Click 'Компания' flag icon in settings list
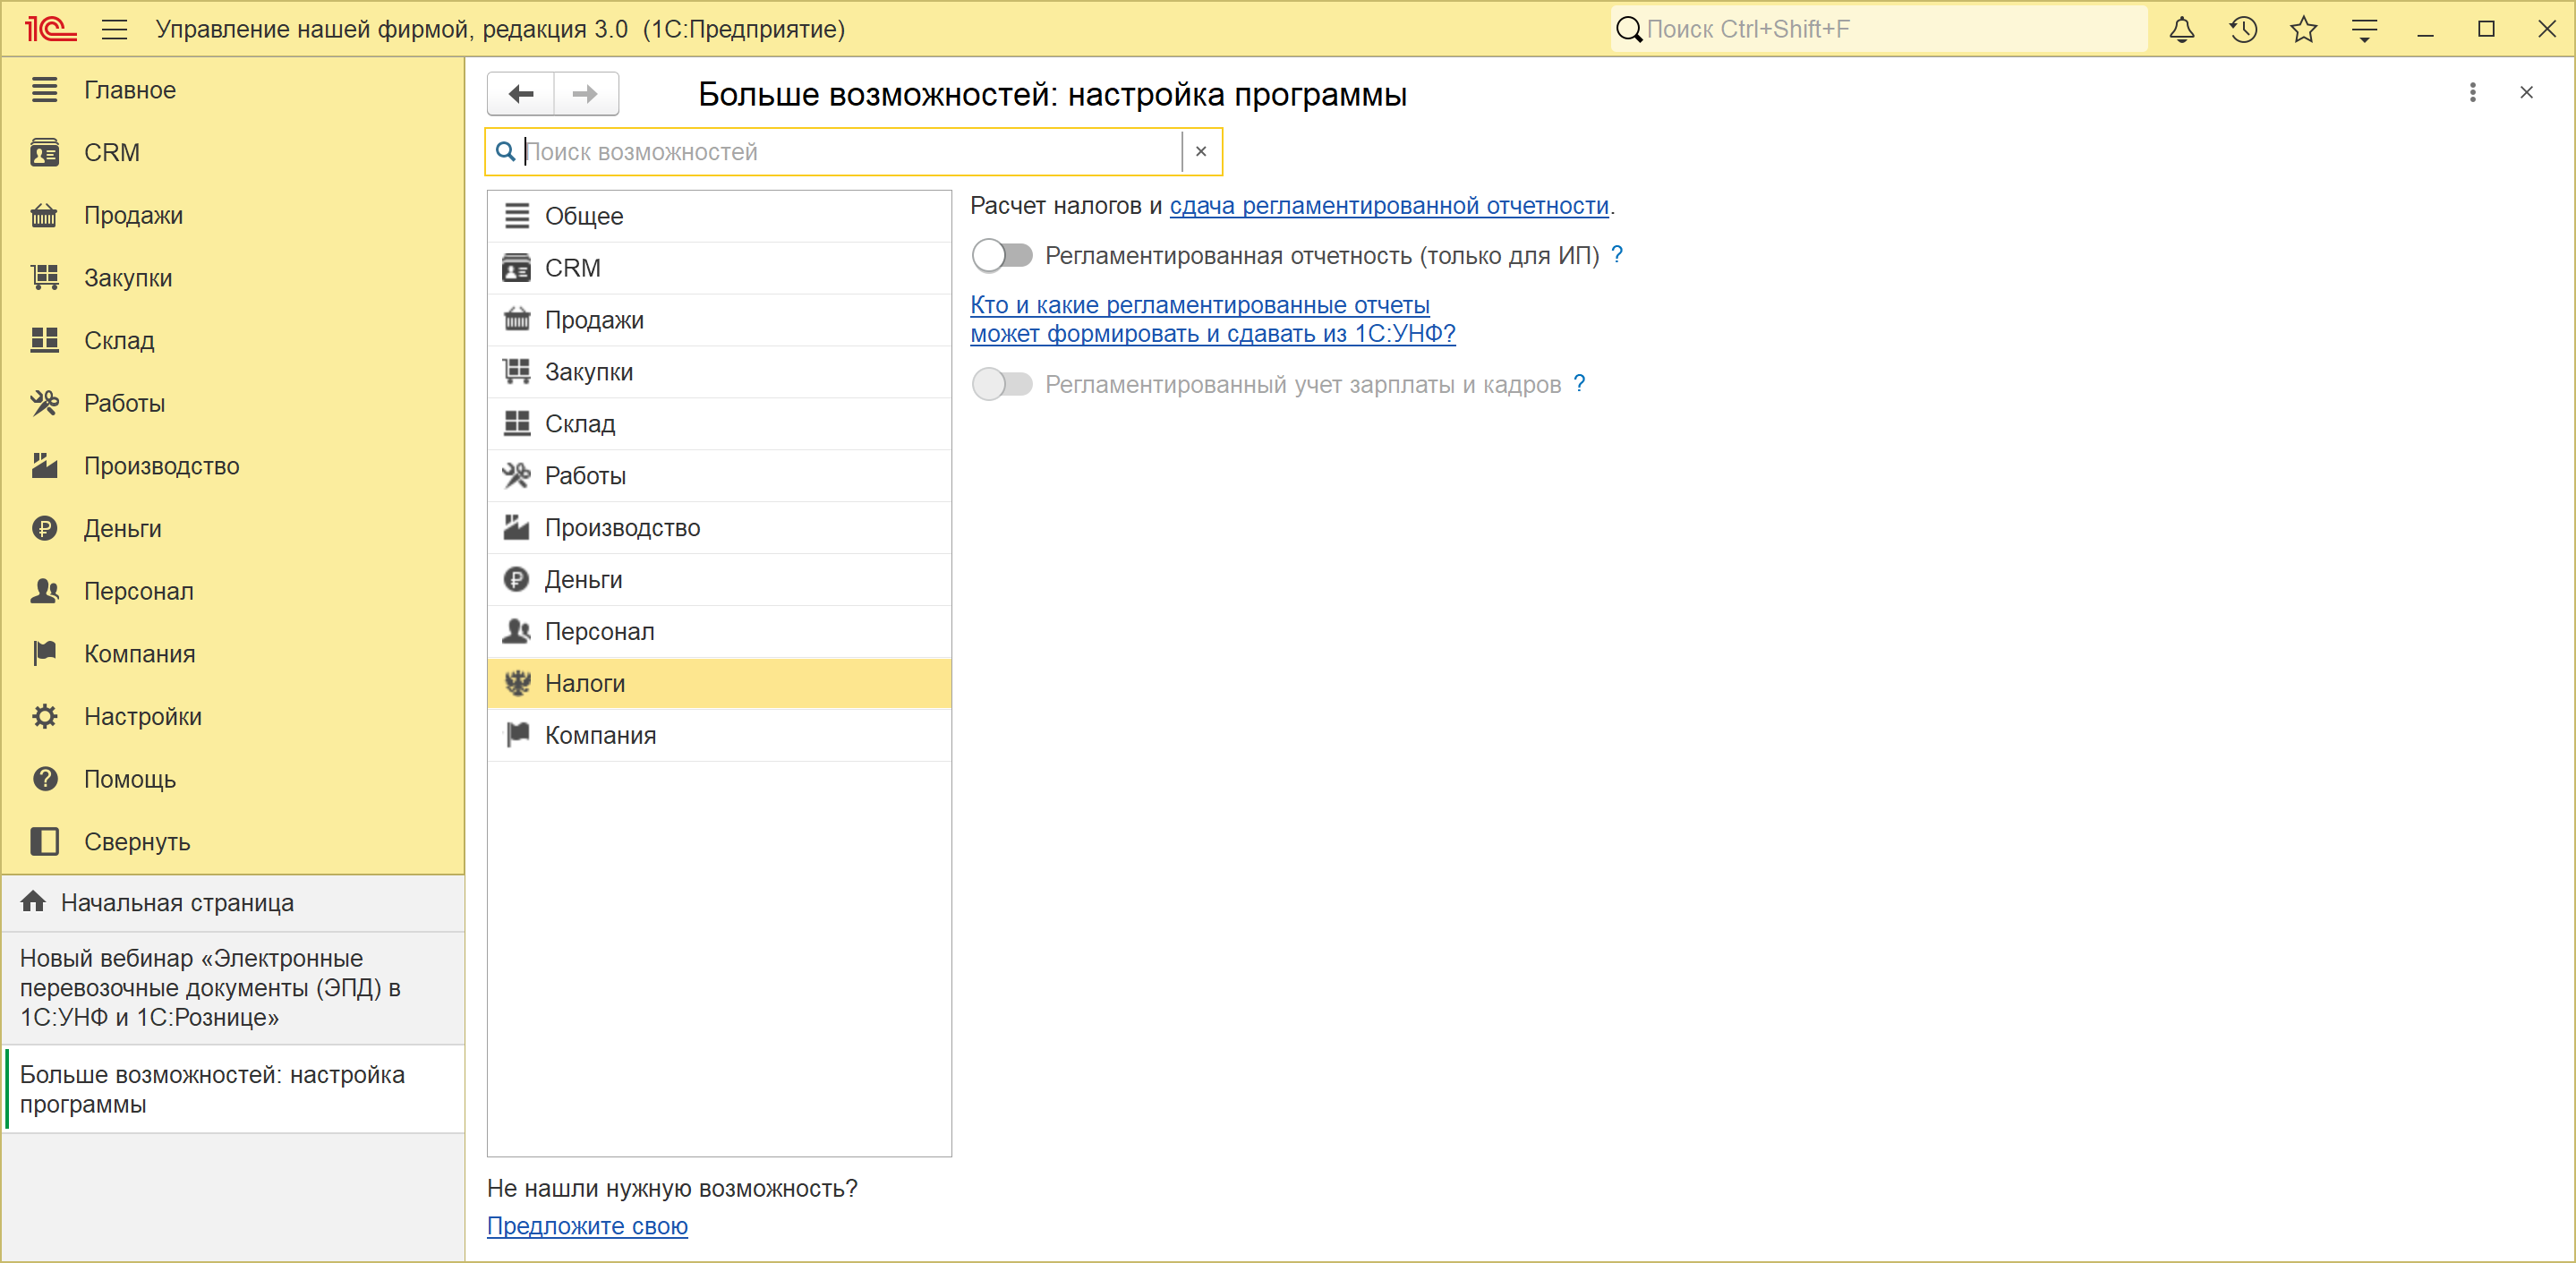Screen dimensions: 2576x1263 [x=517, y=736]
